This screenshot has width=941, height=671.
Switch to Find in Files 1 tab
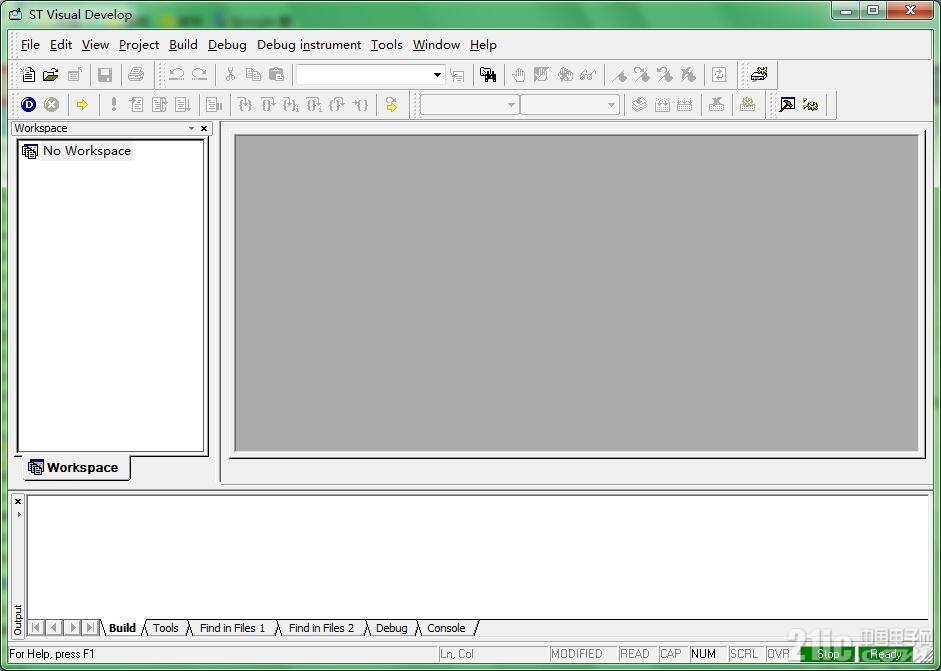(232, 628)
